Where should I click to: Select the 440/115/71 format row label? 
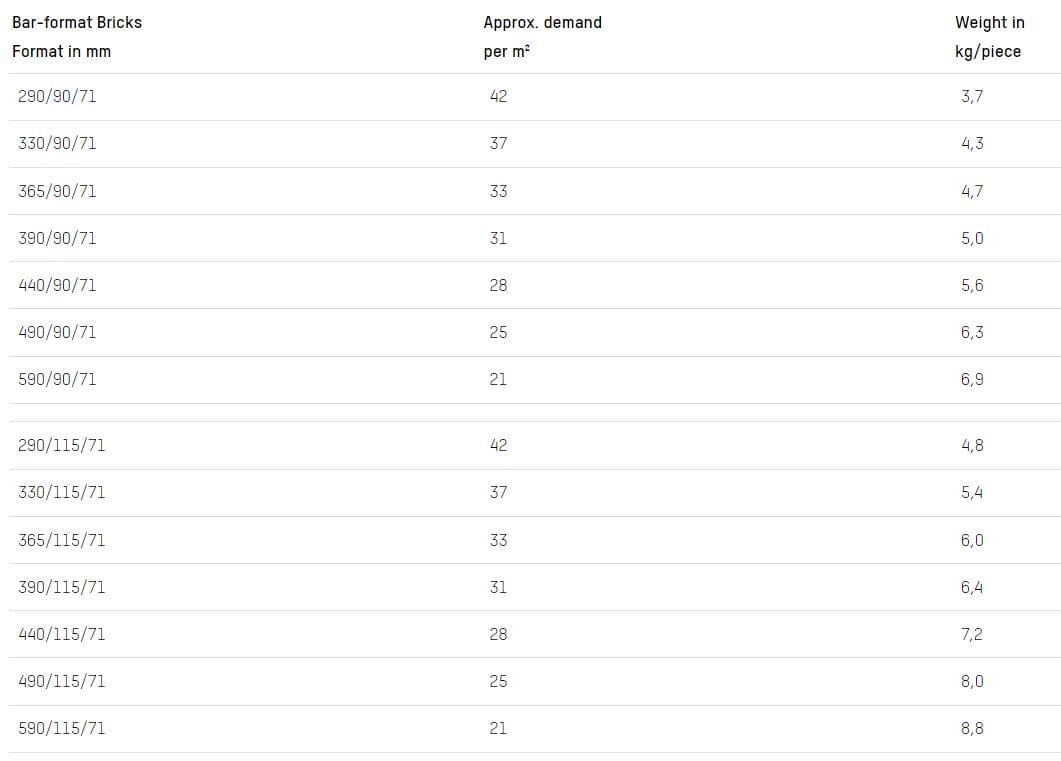61,634
